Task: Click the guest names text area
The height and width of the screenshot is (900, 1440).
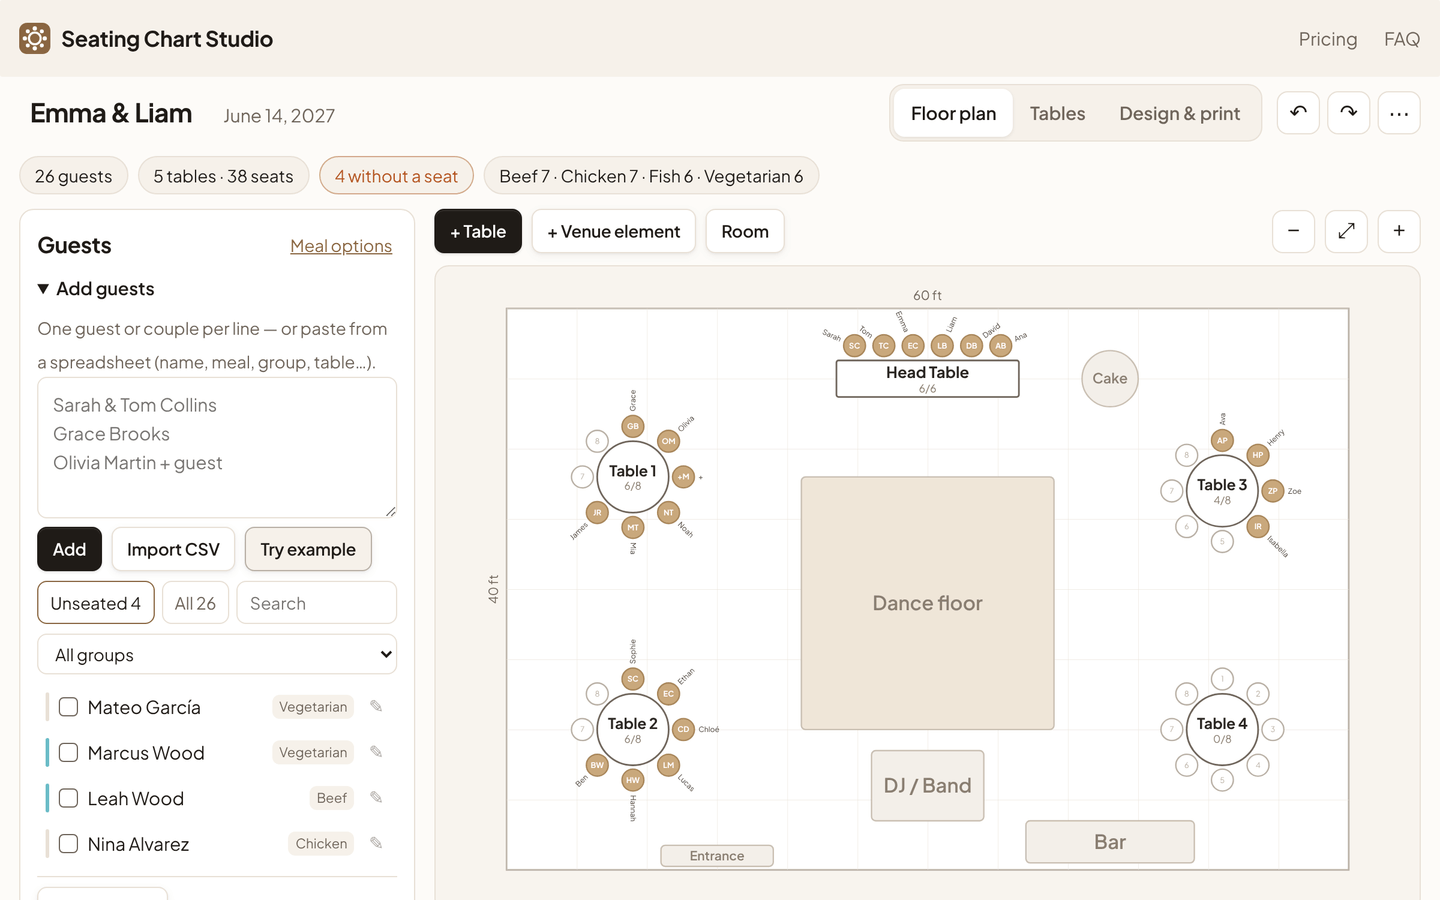Action: point(217,447)
